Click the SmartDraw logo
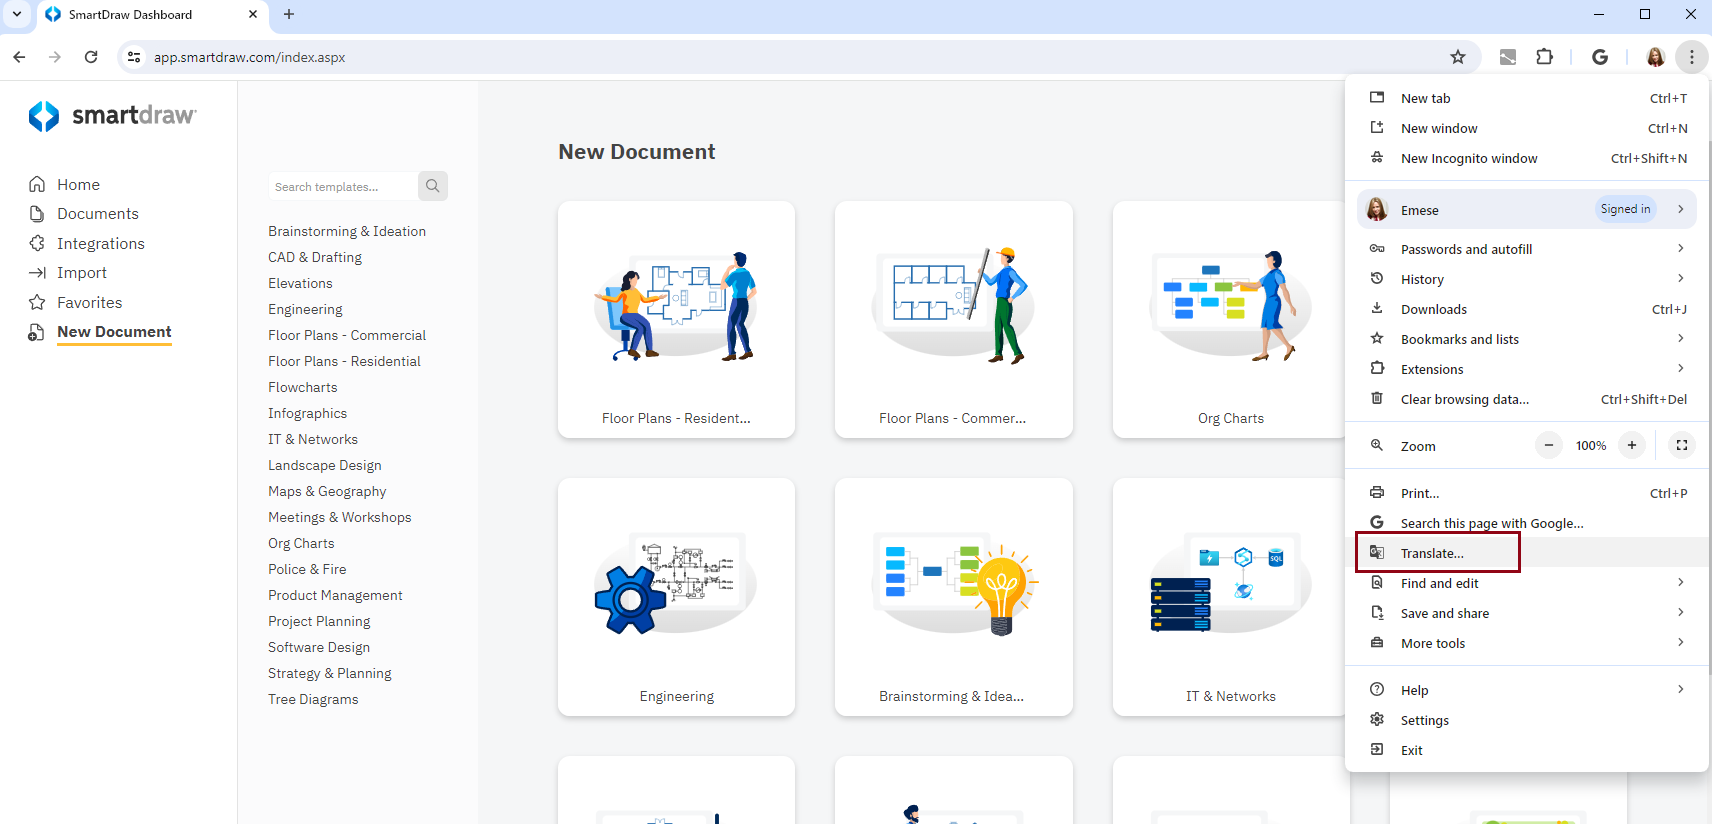Viewport: 1712px width, 824px height. (x=112, y=116)
